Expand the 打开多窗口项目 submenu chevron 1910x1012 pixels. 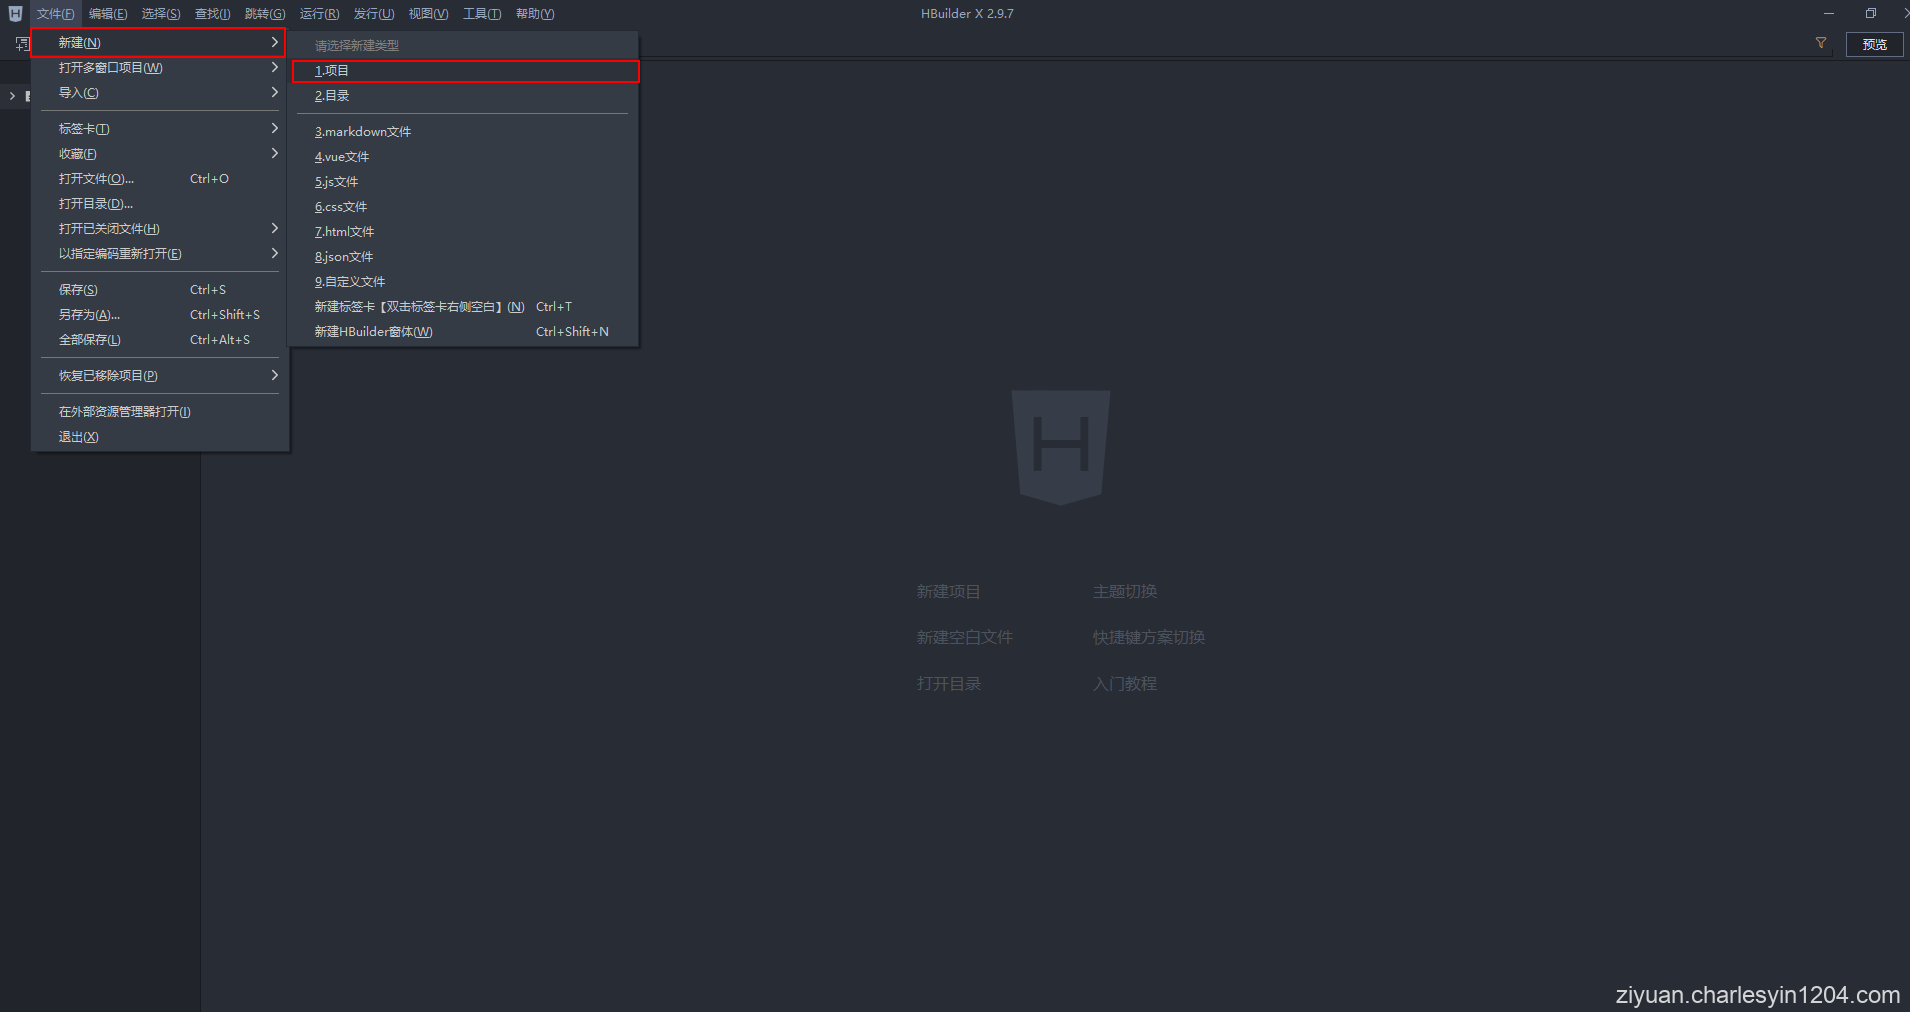(274, 67)
